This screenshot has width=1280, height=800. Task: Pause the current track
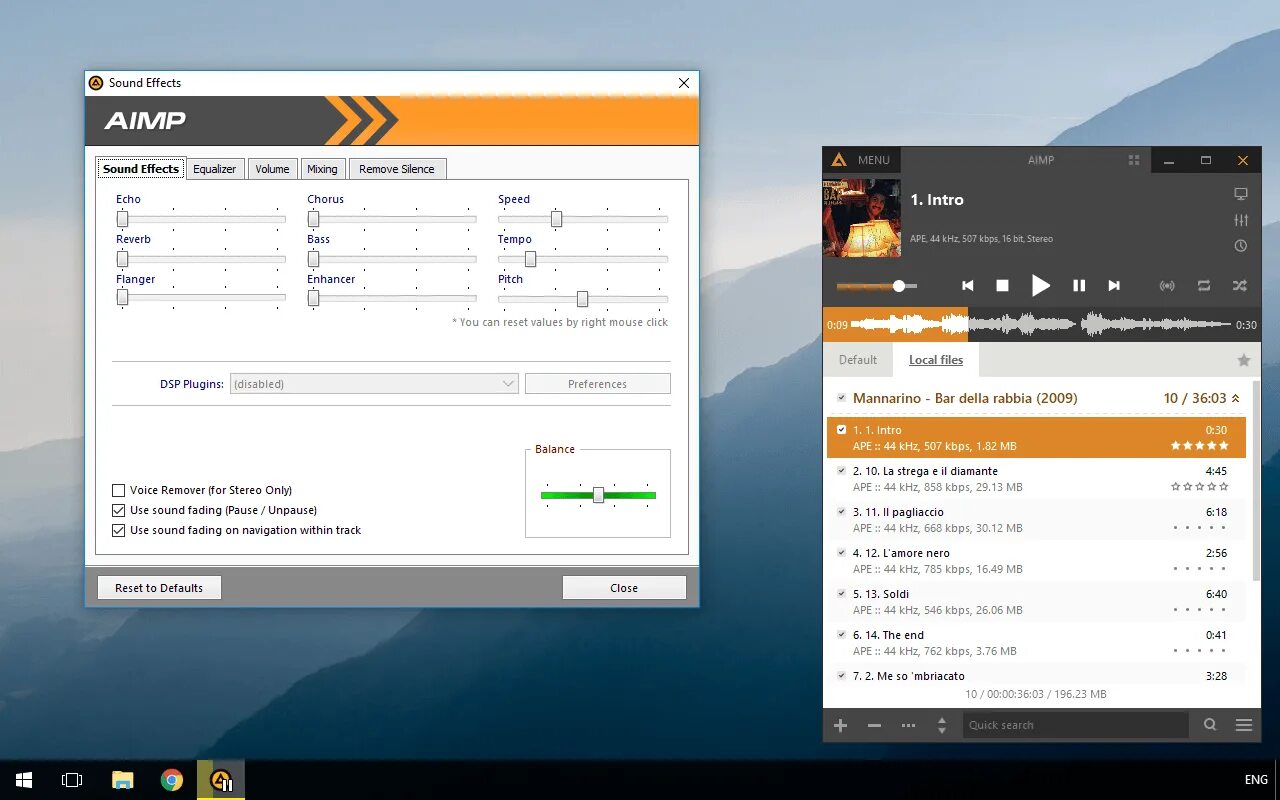click(1079, 286)
